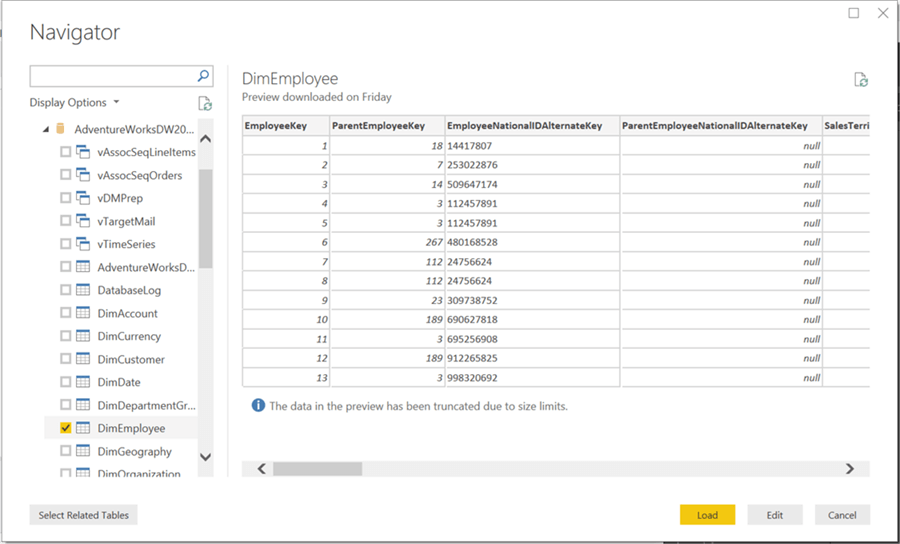Select DimGeography in the table list

pos(134,451)
